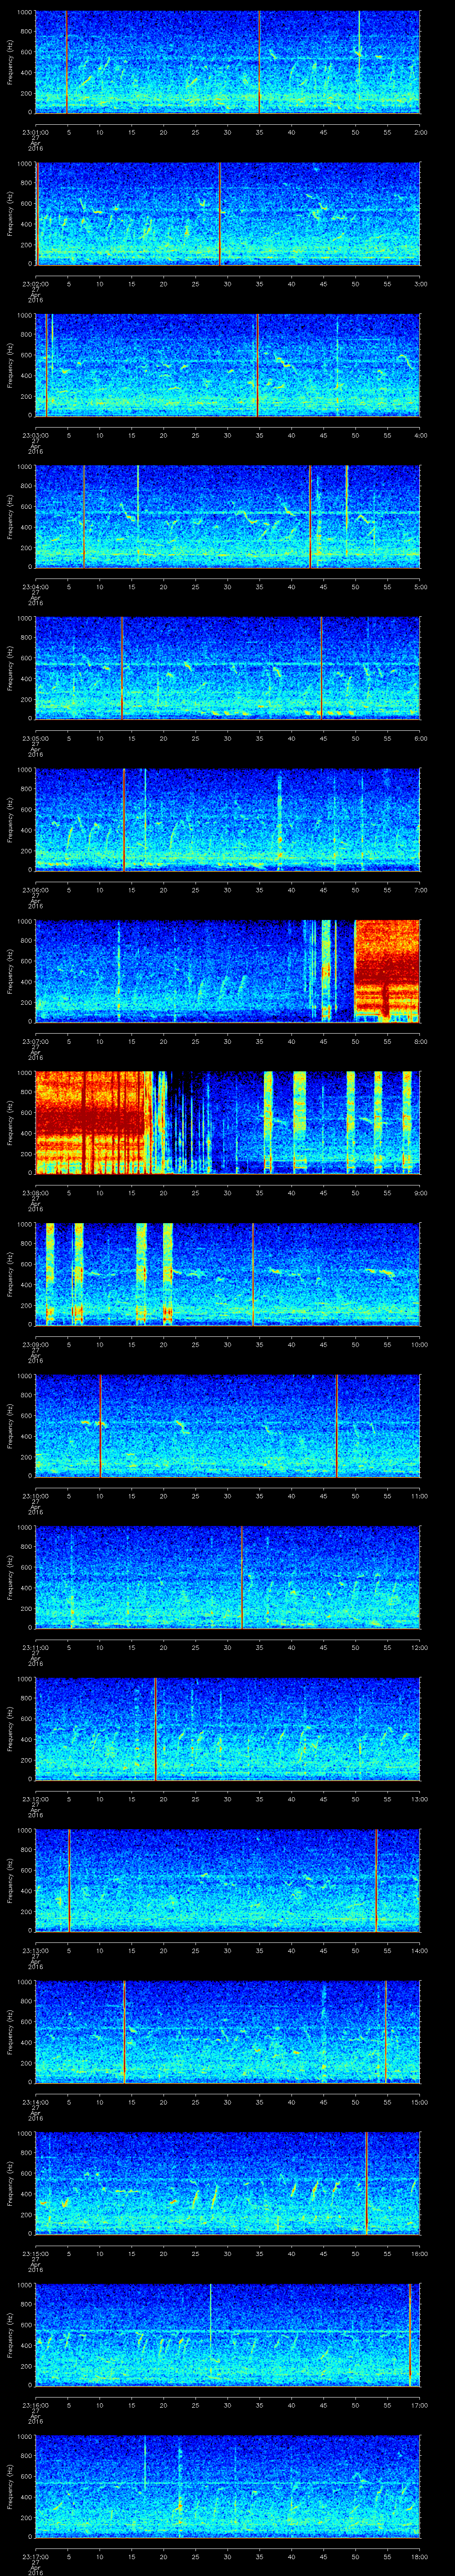Click the 23:05:00 start time label
Image resolution: width=455 pixels, height=2576 pixels.
[35, 738]
